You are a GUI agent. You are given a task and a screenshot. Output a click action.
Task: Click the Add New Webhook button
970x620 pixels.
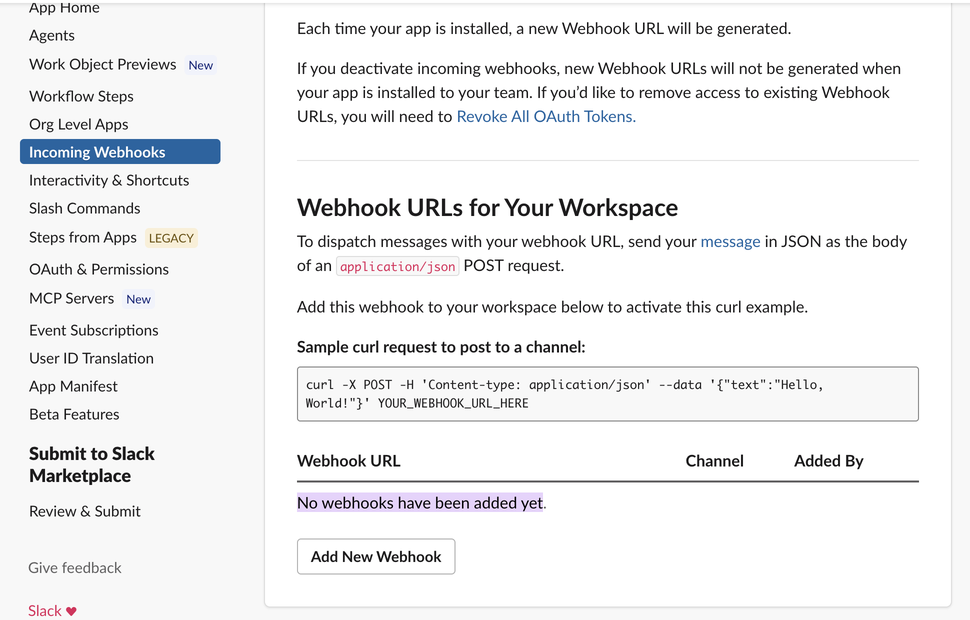(376, 556)
